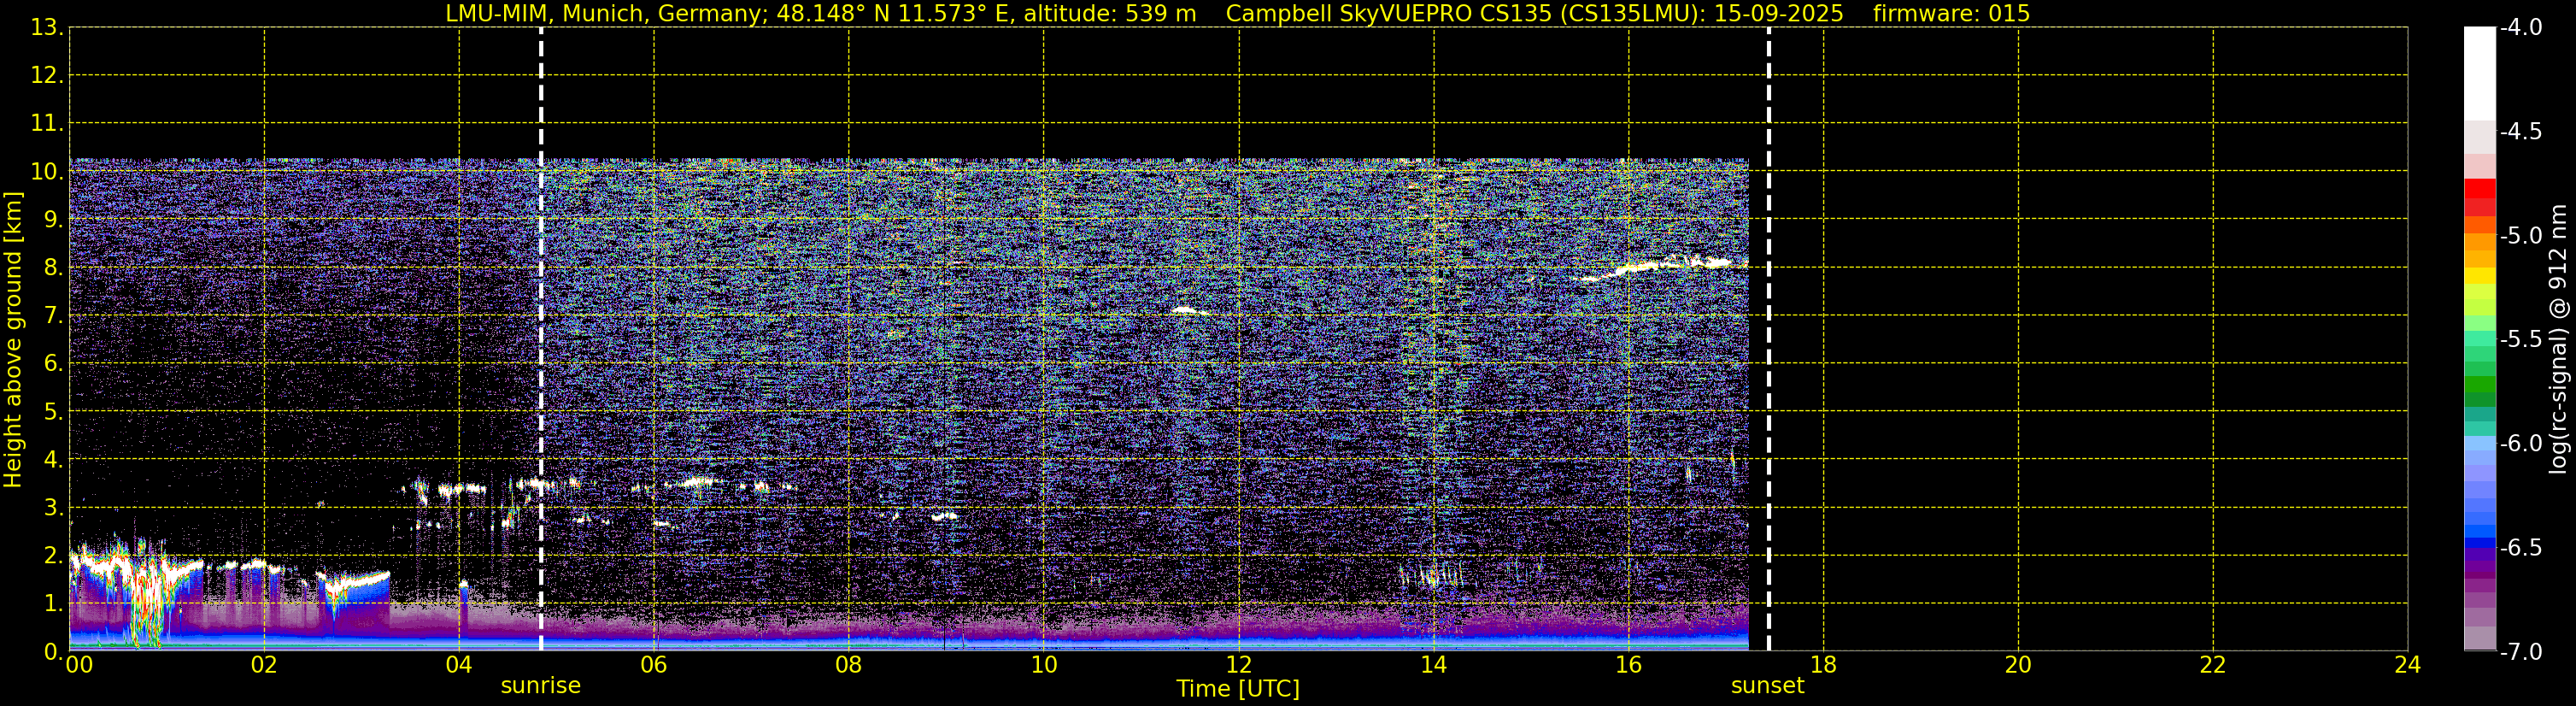
Task: Click the date '15-09-2025' in the title
Action: (x=1779, y=14)
